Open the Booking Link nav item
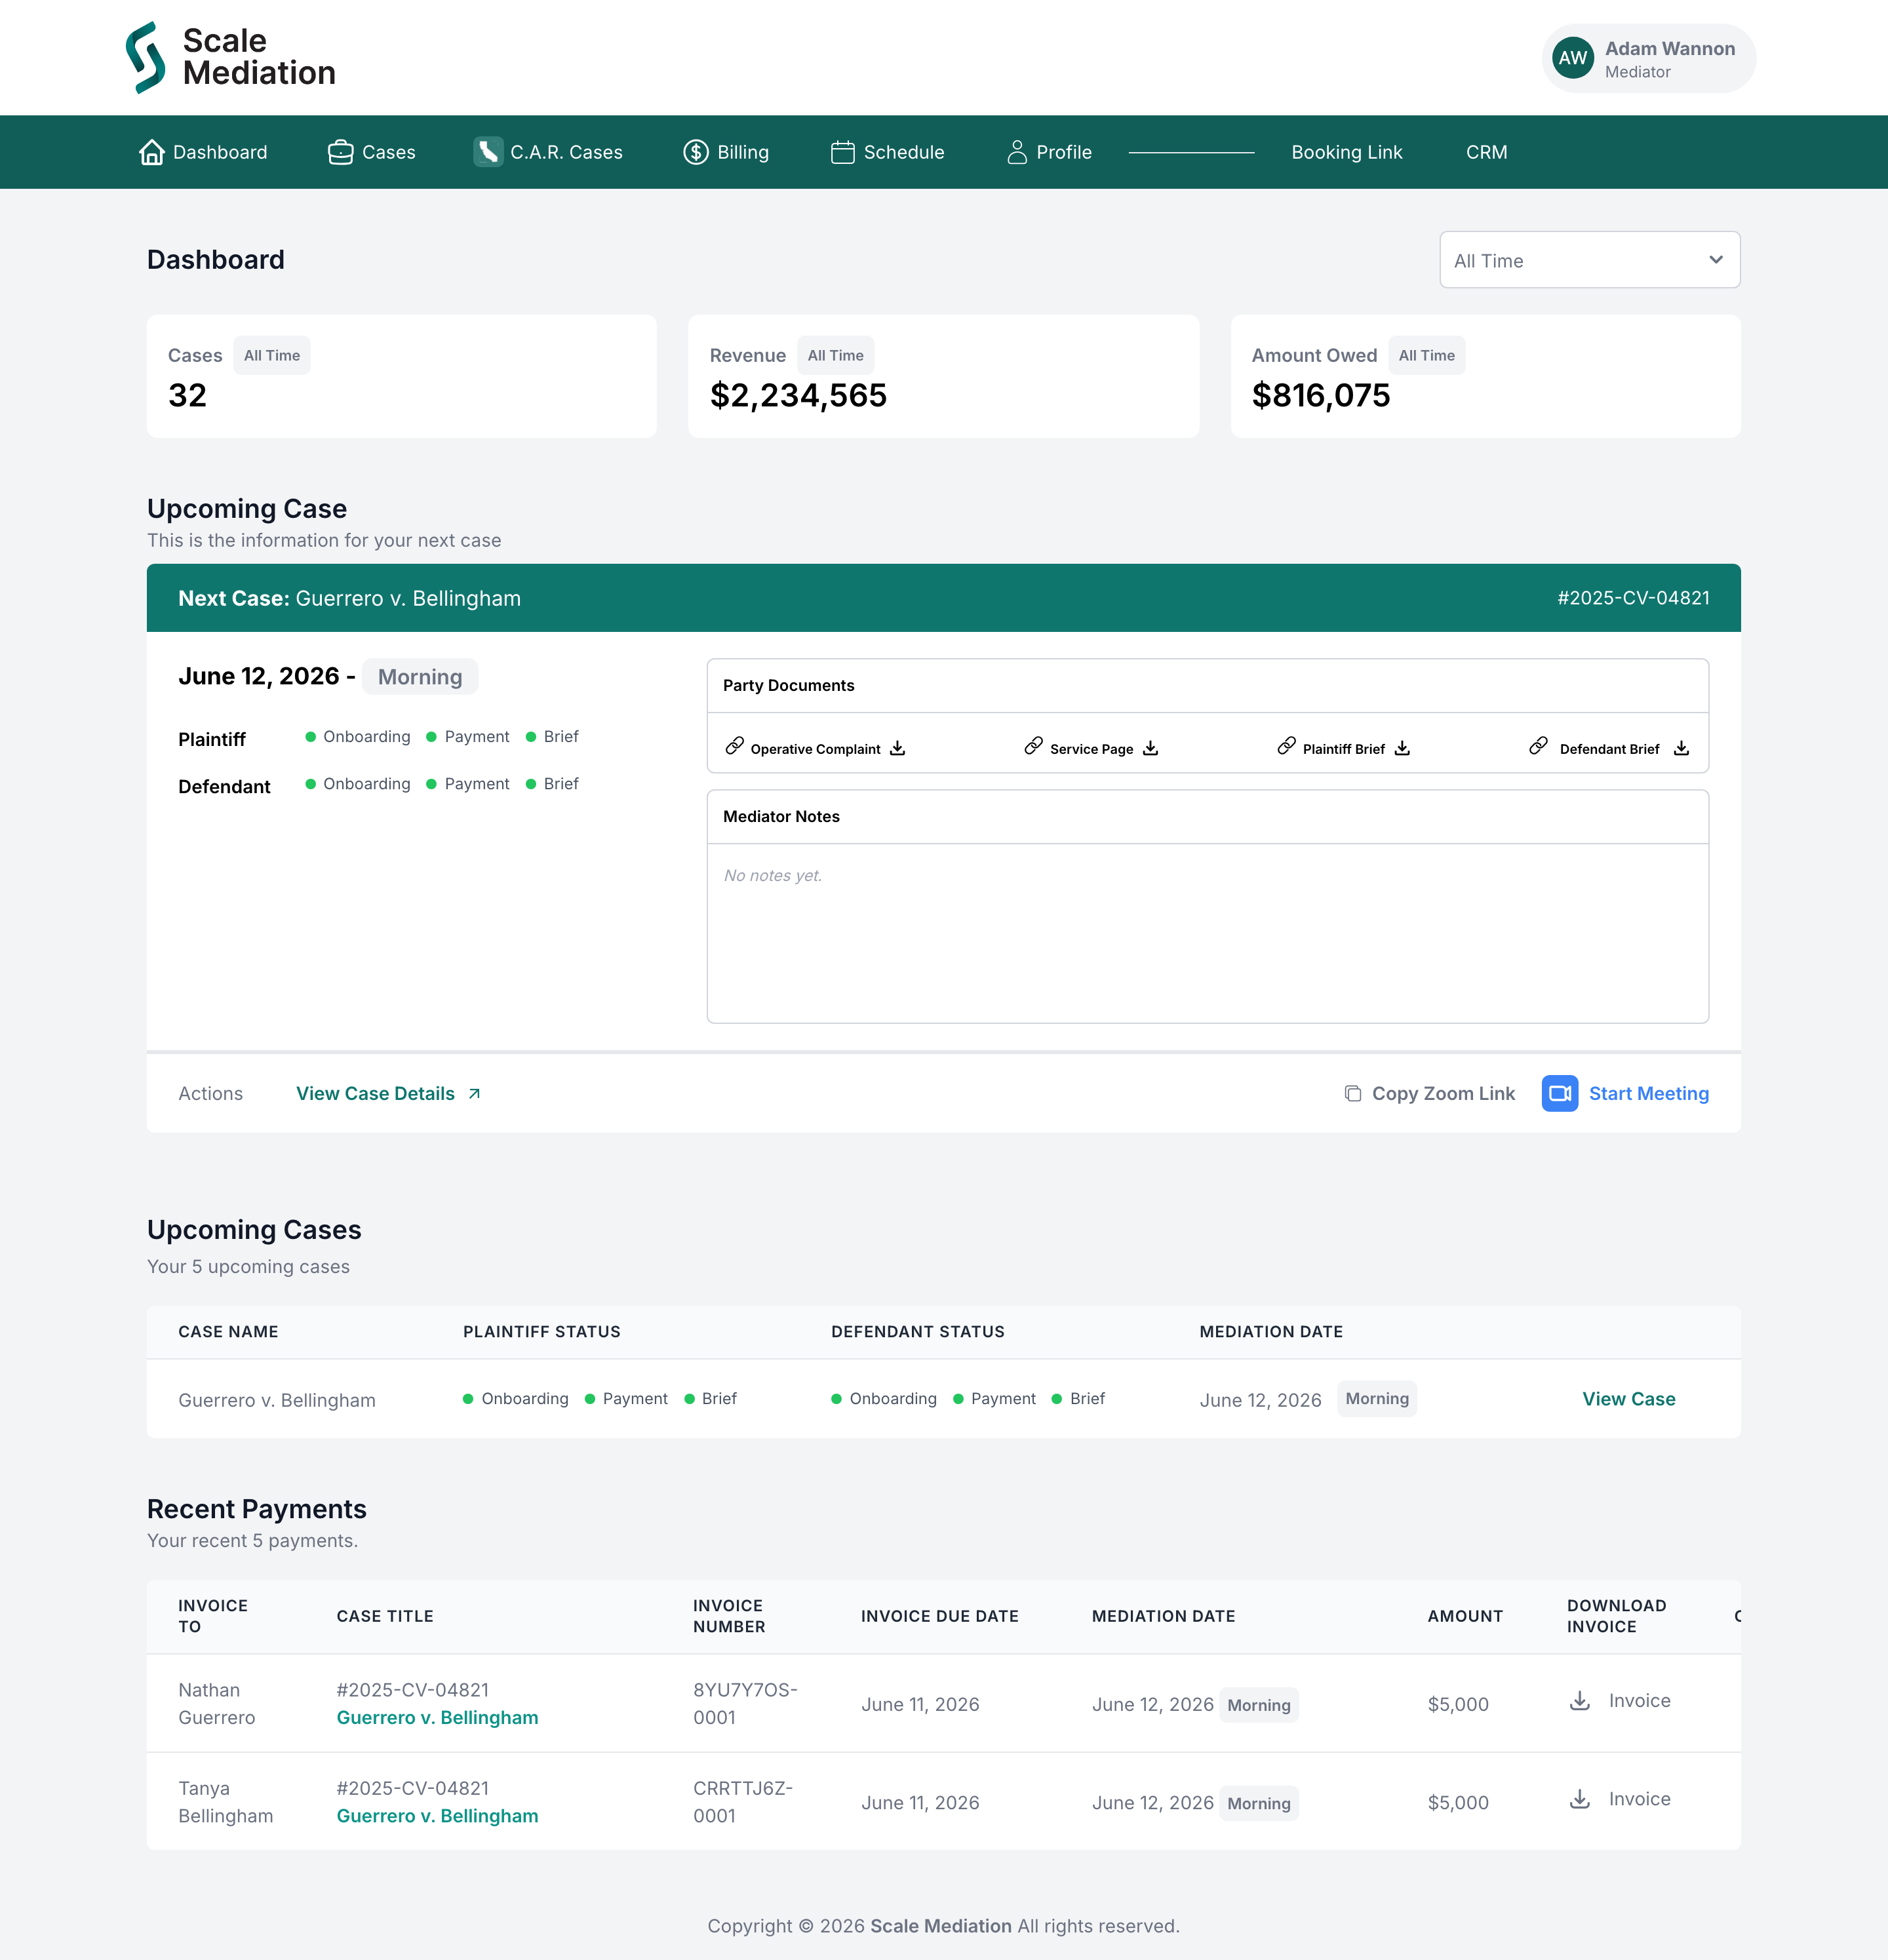This screenshot has height=1960, width=1888. pos(1347,152)
